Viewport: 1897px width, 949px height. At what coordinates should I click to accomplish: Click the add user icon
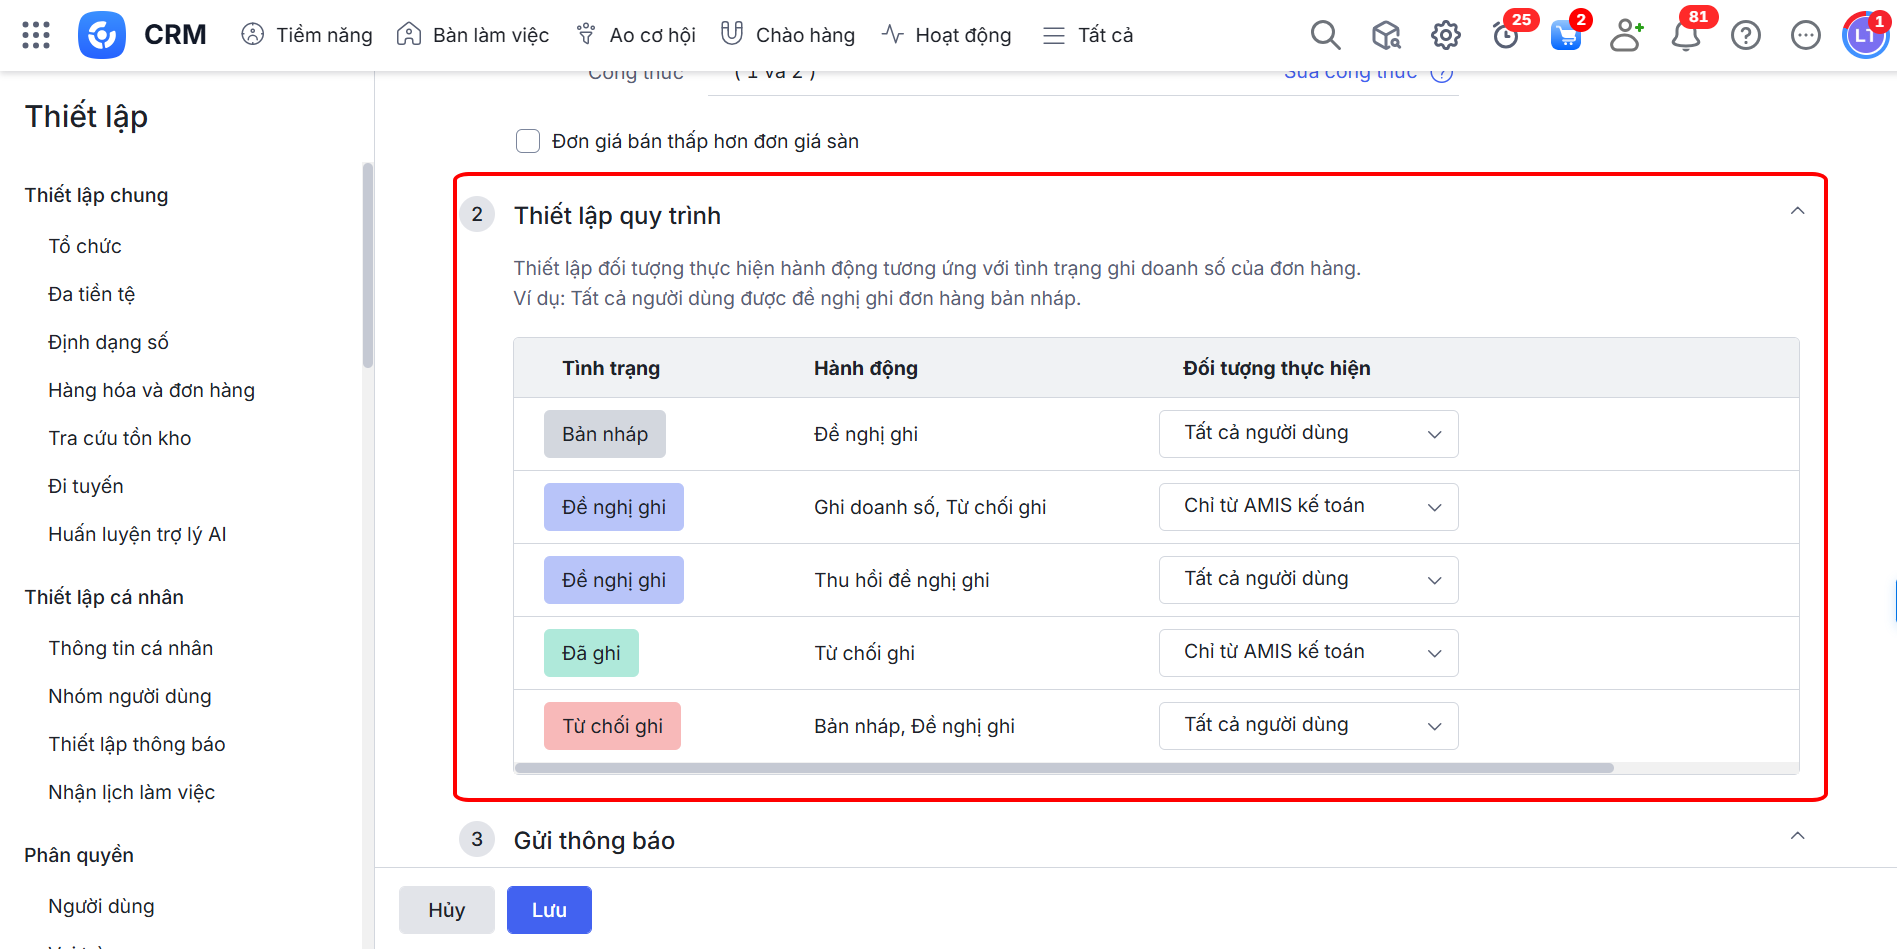[x=1626, y=35]
